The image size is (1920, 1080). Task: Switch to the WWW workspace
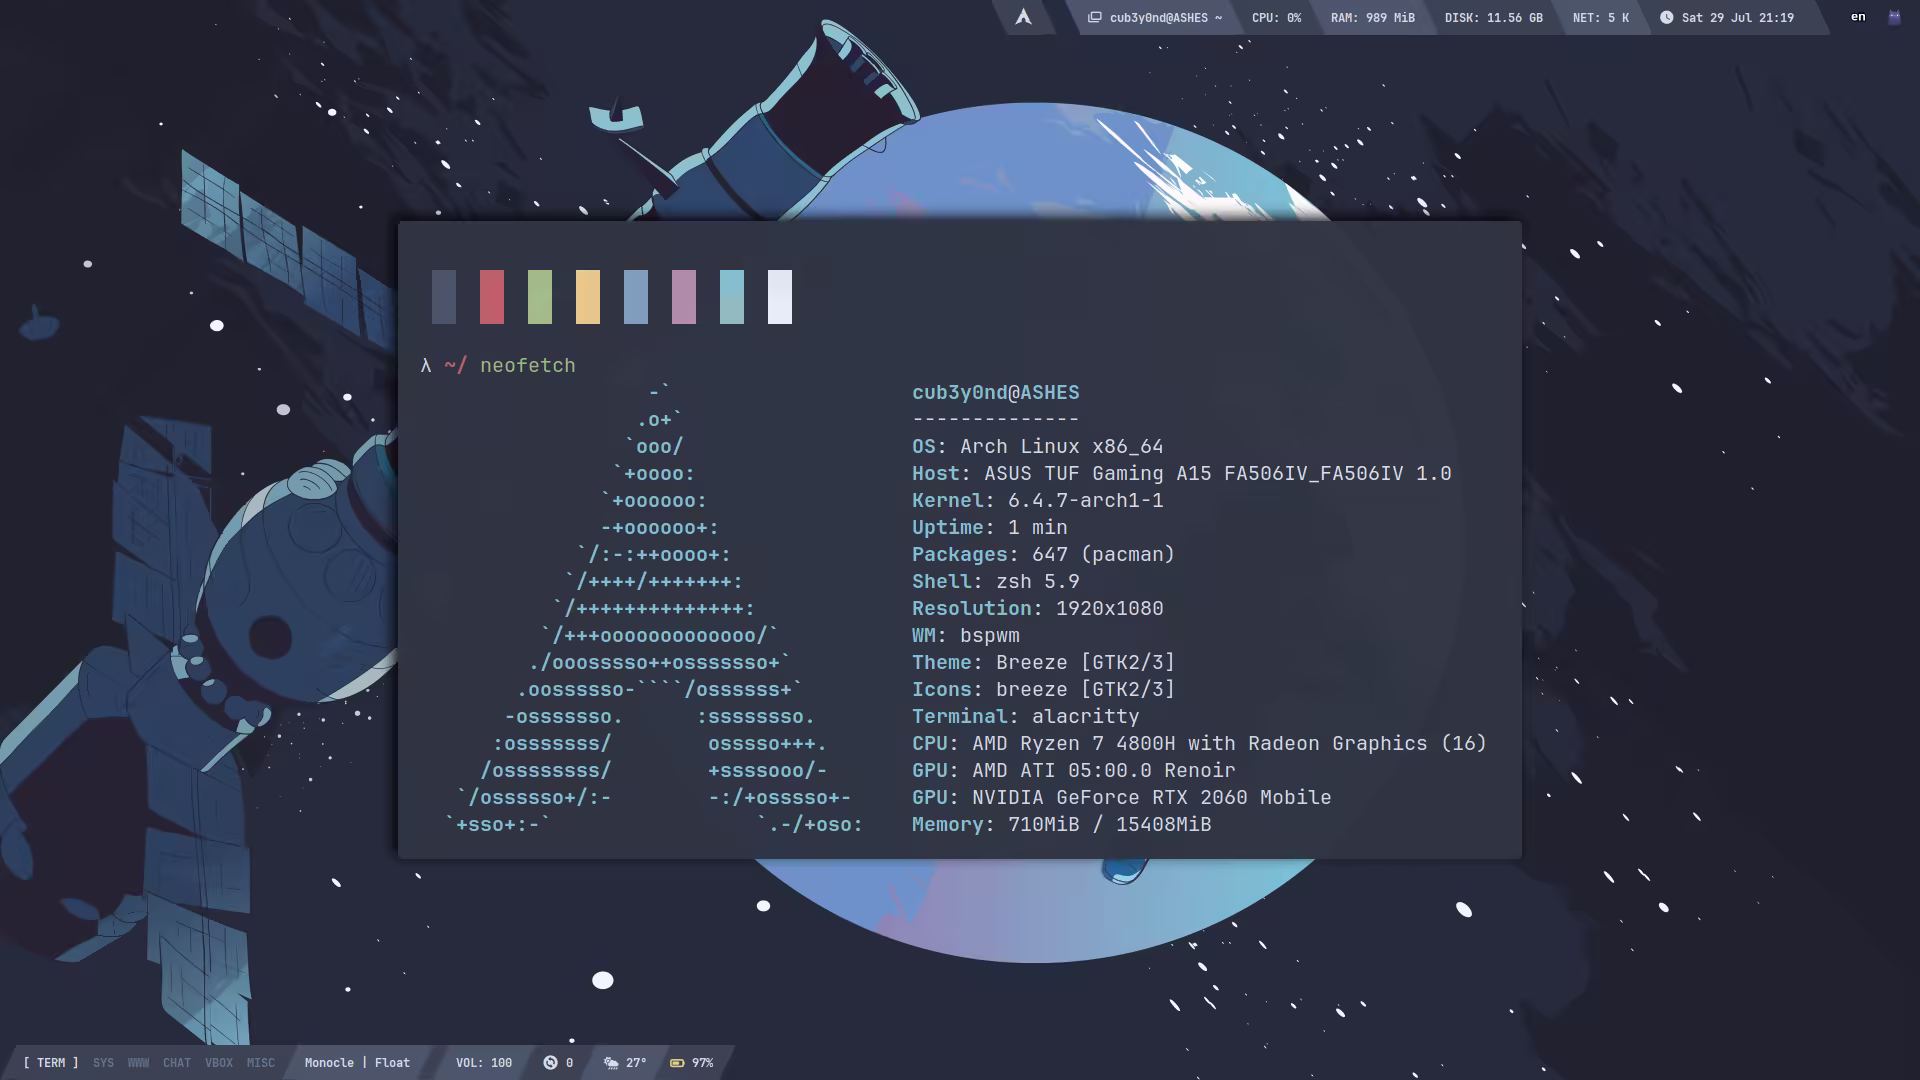(138, 1062)
